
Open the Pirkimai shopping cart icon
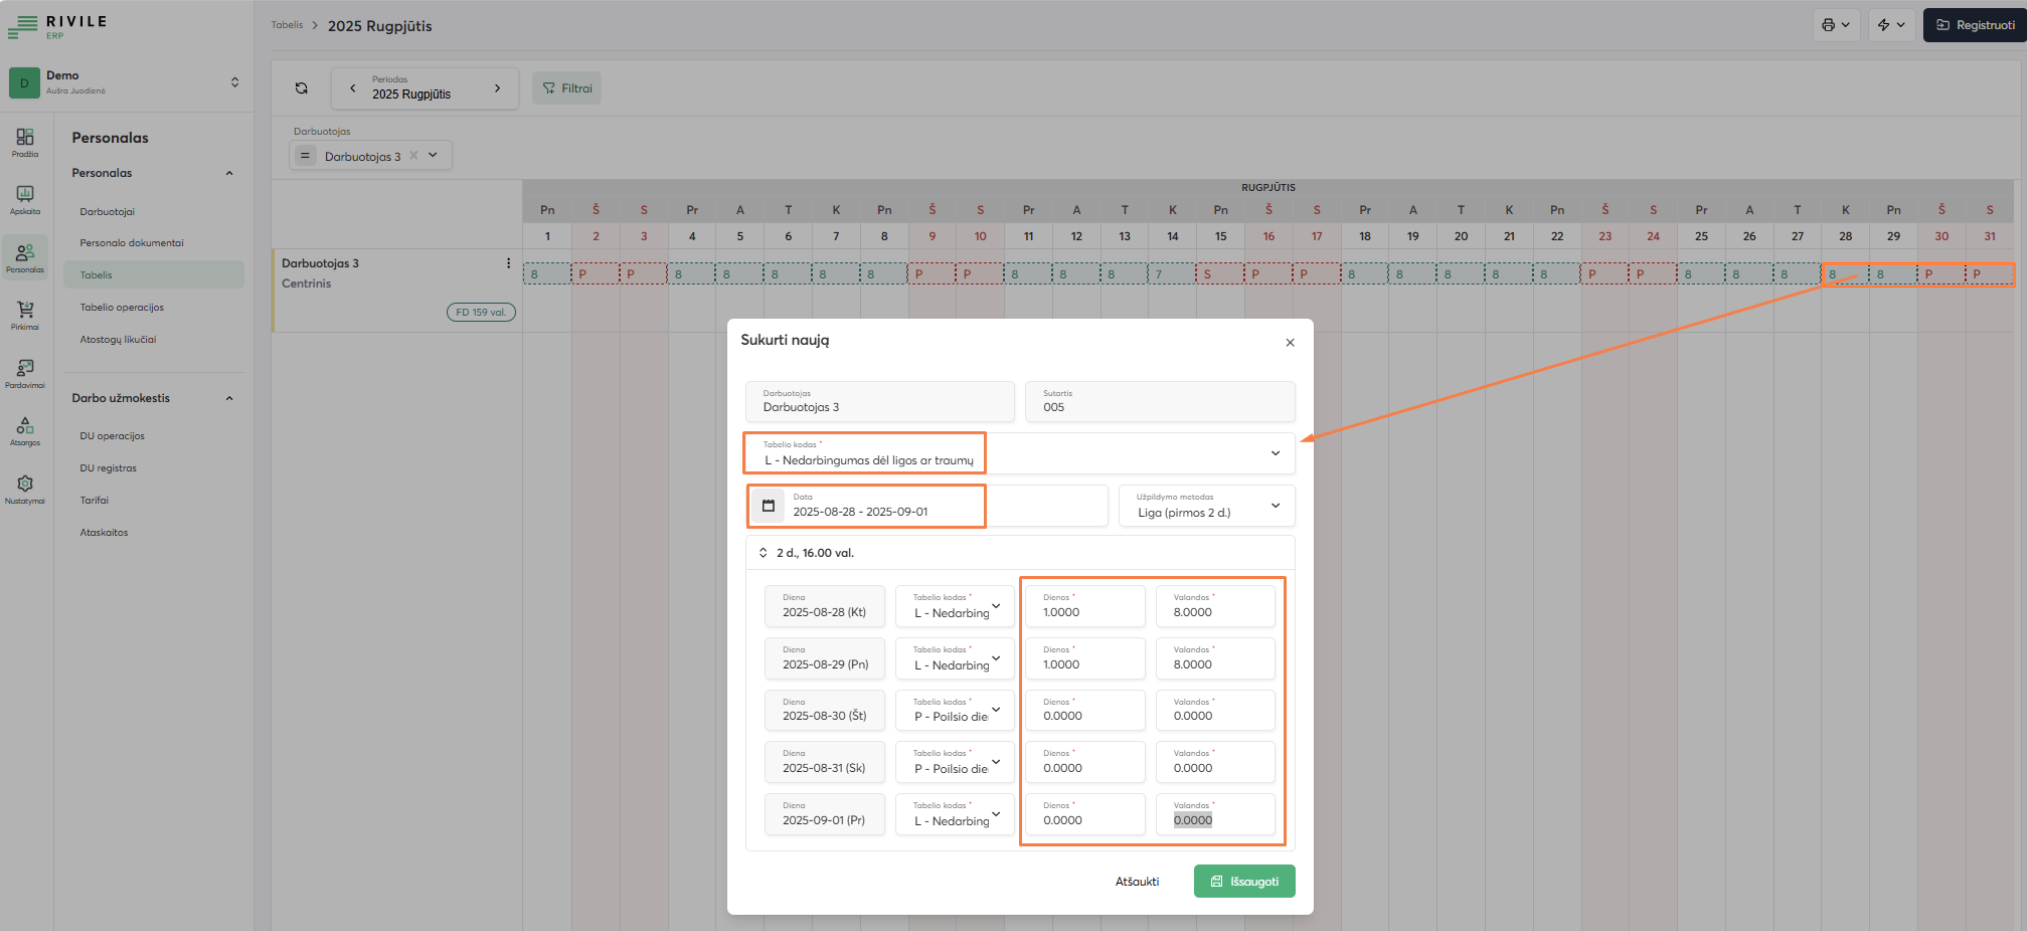point(23,311)
